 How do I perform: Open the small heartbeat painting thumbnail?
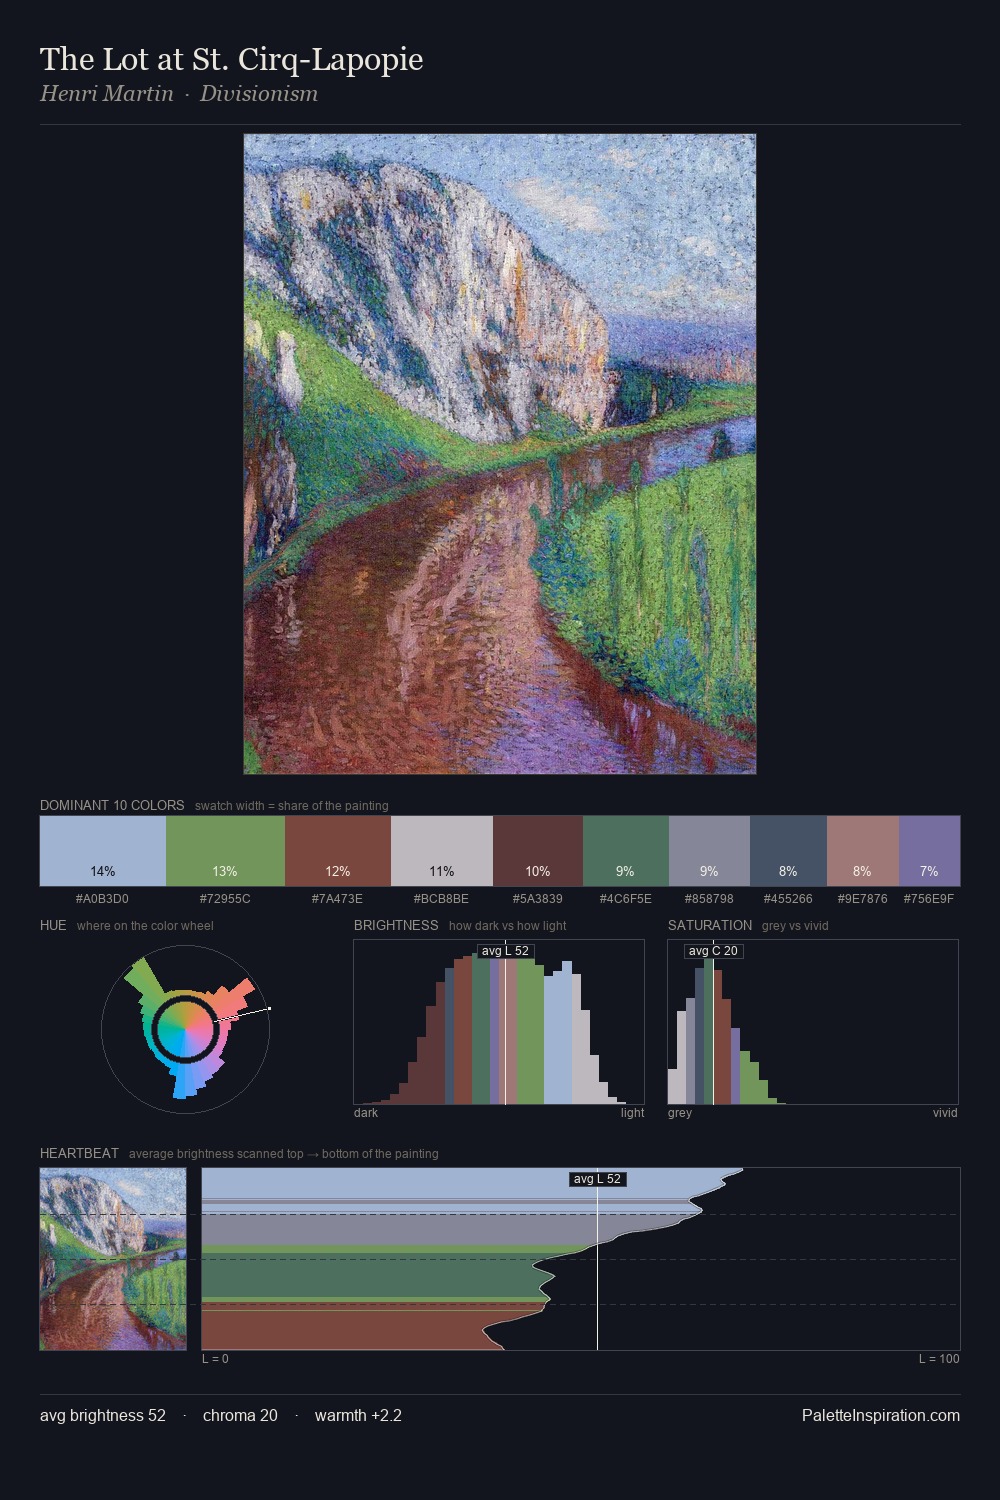tap(113, 1259)
